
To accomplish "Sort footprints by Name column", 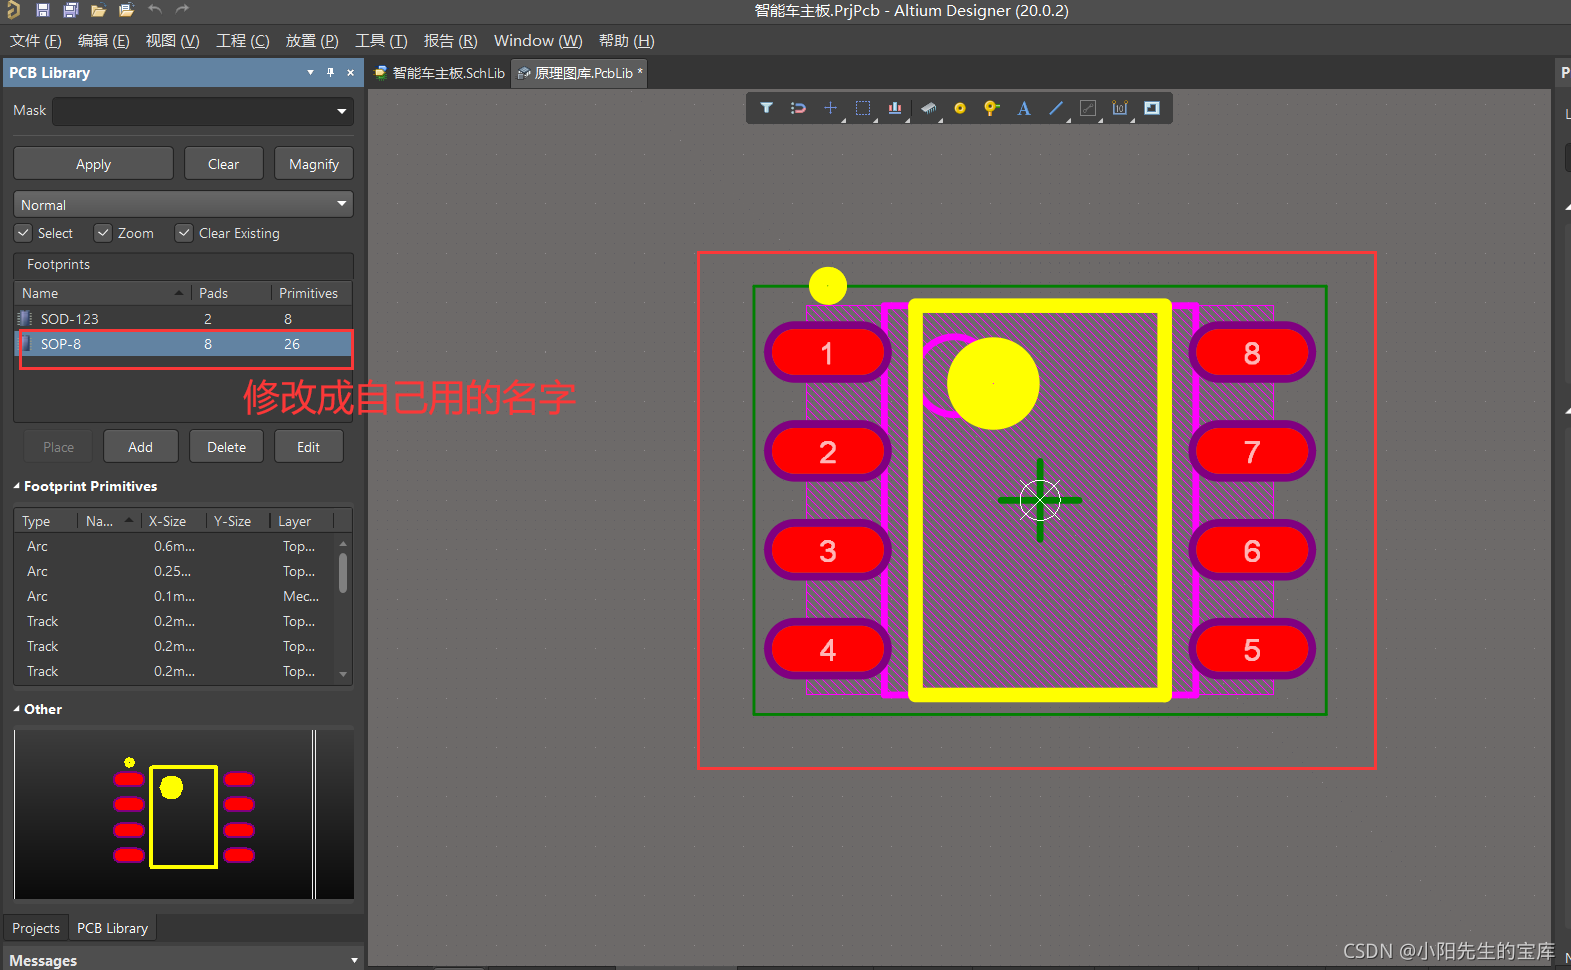I will coord(102,293).
